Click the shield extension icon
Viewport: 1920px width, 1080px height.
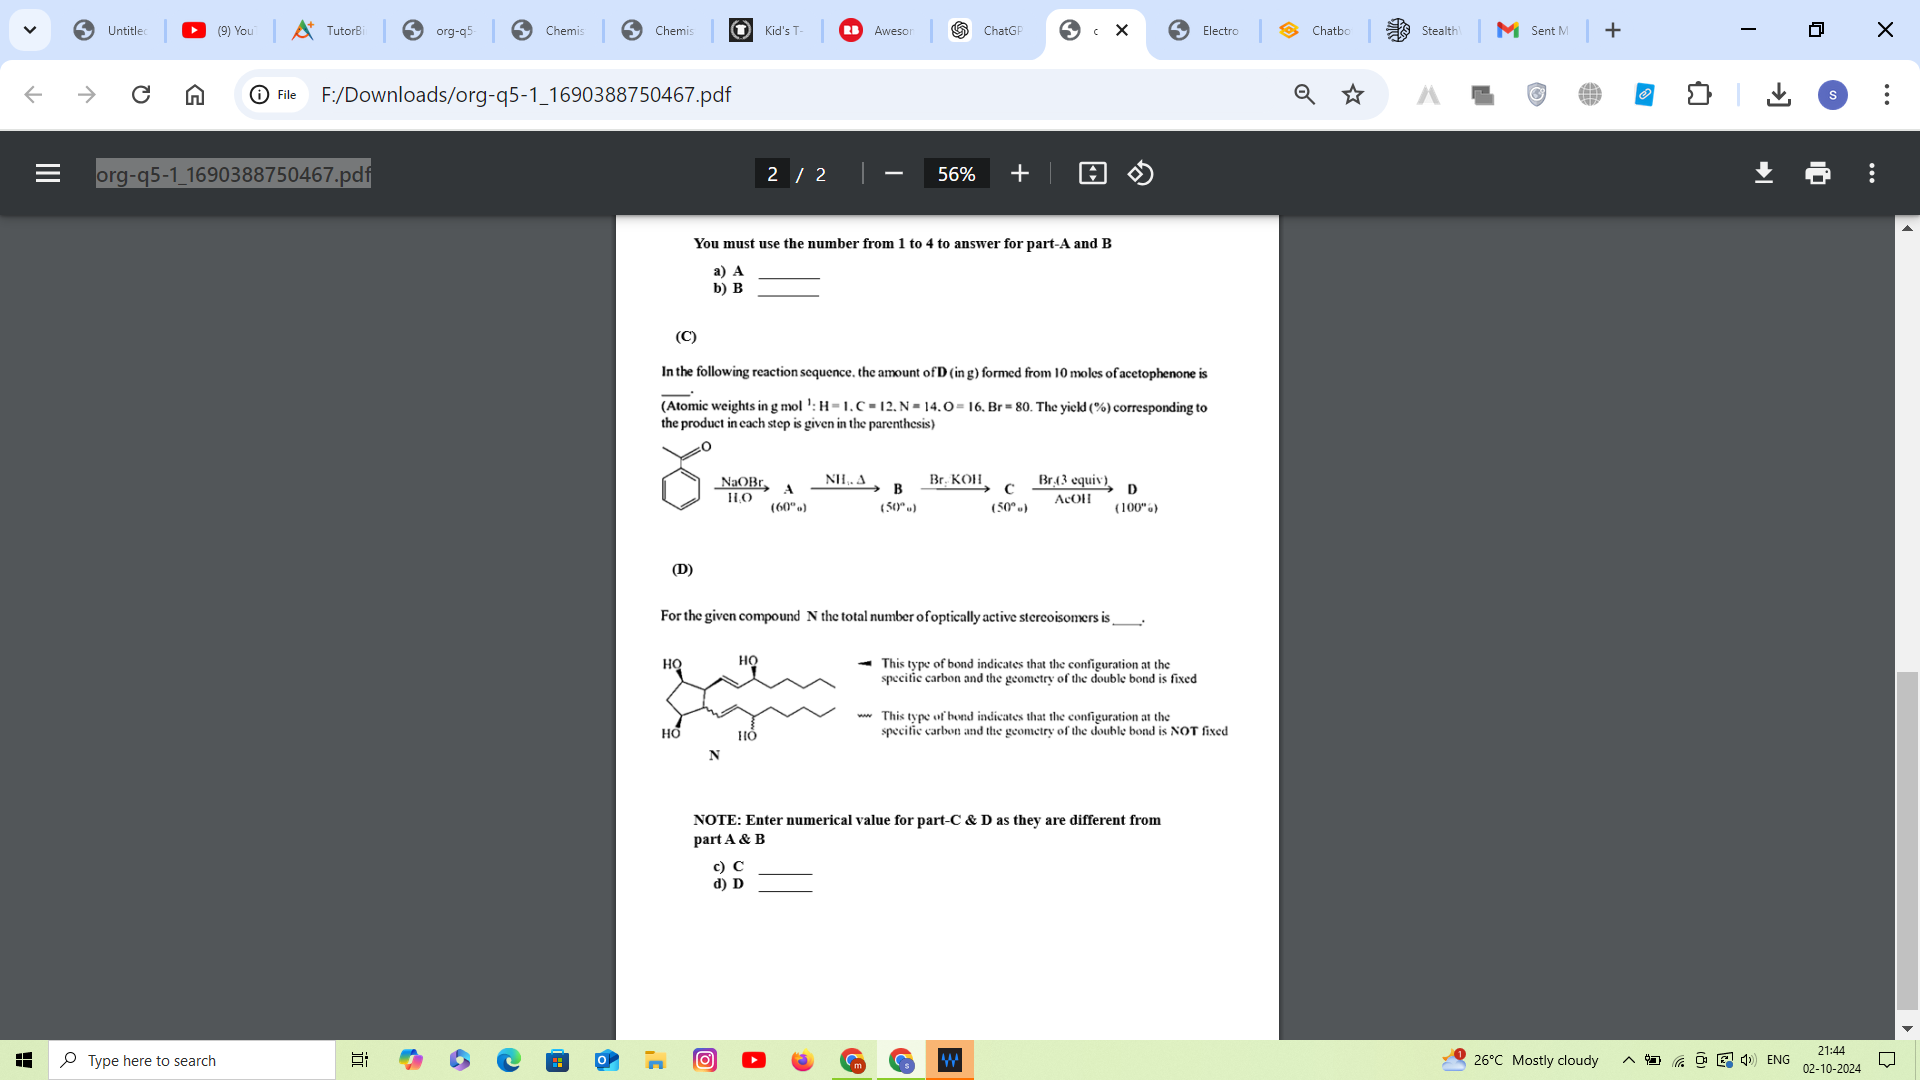(x=1537, y=94)
